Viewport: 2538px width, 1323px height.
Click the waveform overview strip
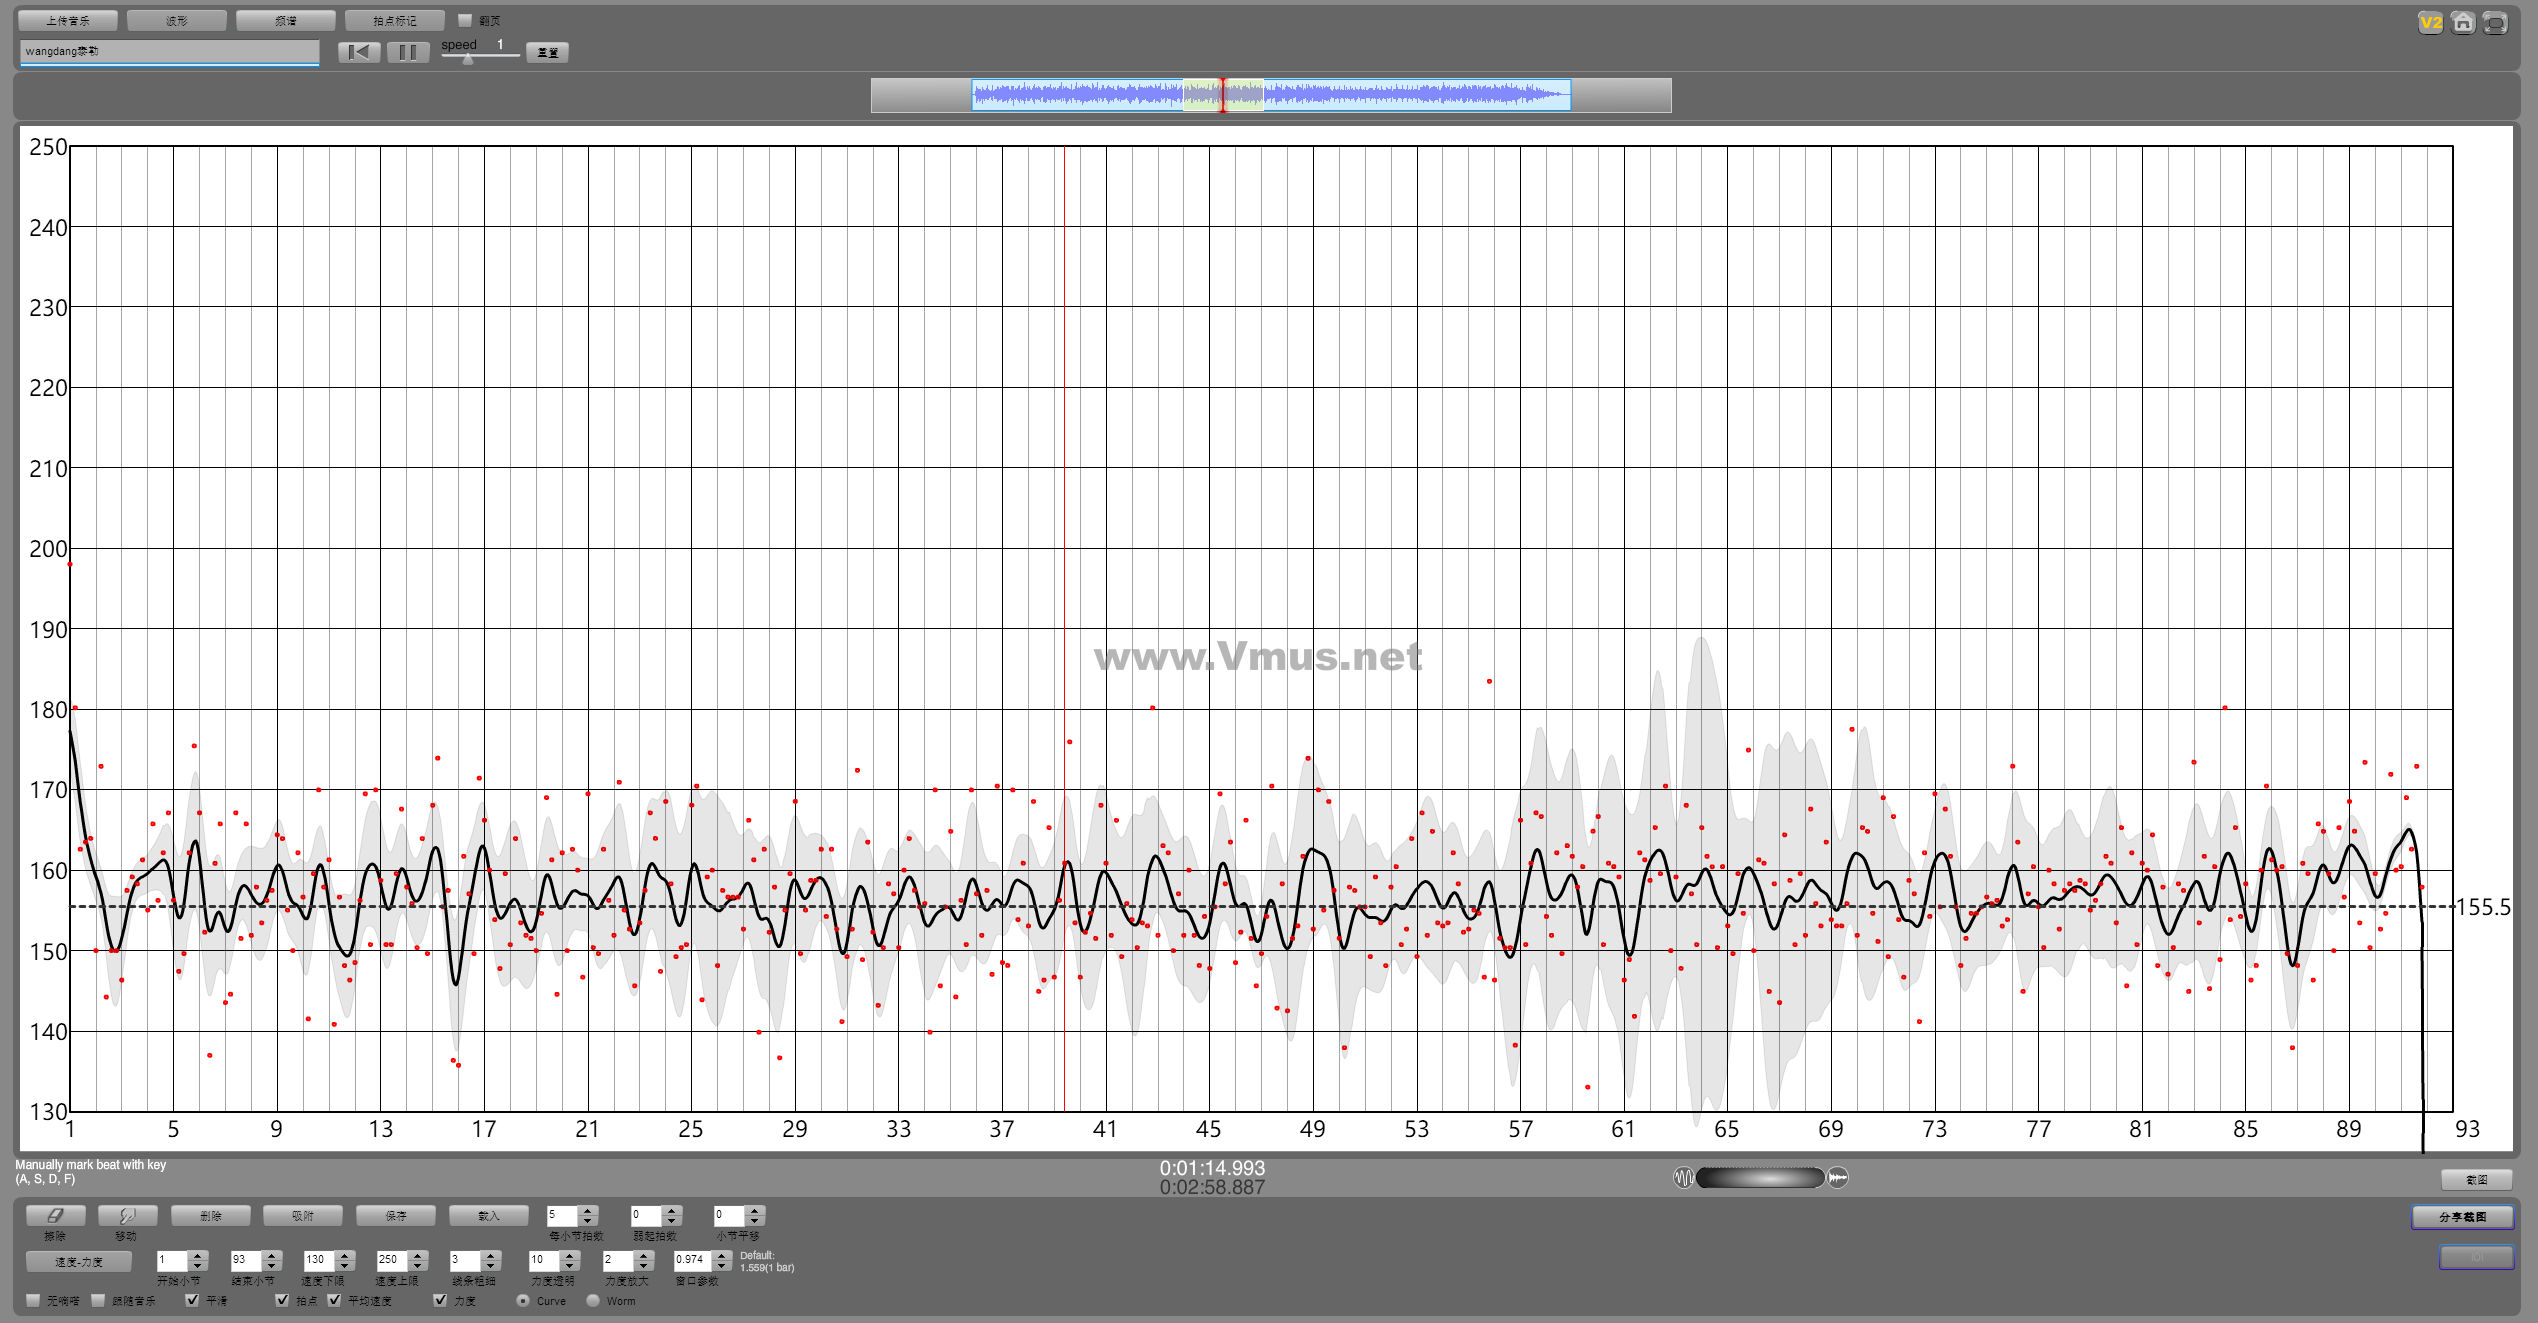pos(1271,95)
